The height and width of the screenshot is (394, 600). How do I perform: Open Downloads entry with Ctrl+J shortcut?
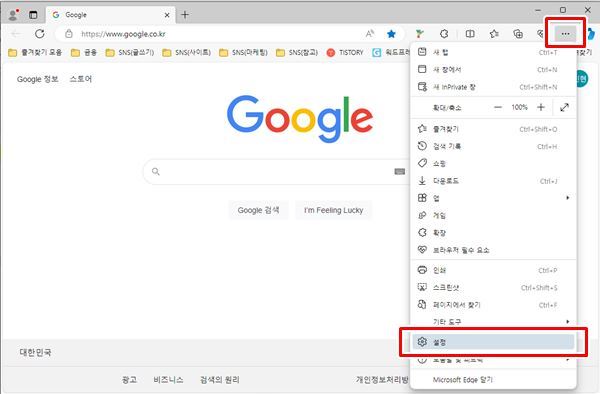[493, 181]
